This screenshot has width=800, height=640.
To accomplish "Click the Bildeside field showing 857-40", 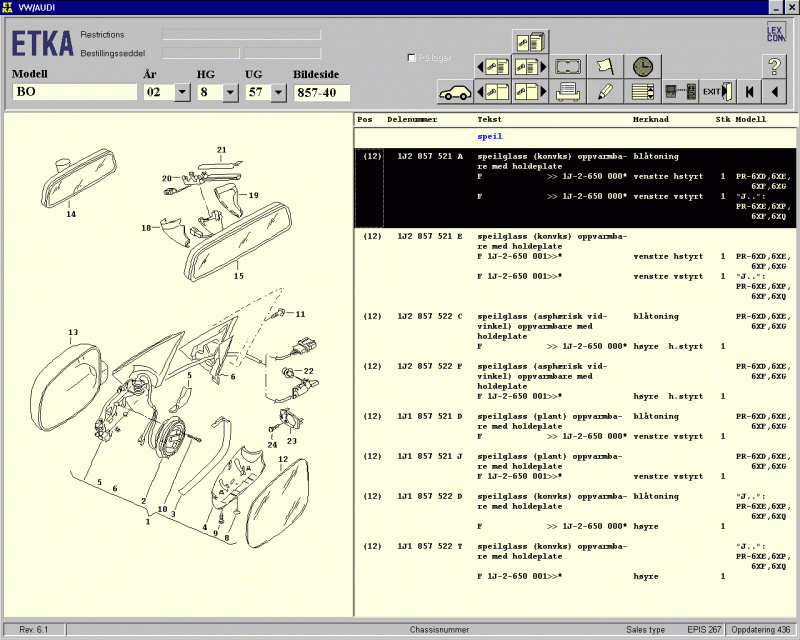I will (321, 92).
